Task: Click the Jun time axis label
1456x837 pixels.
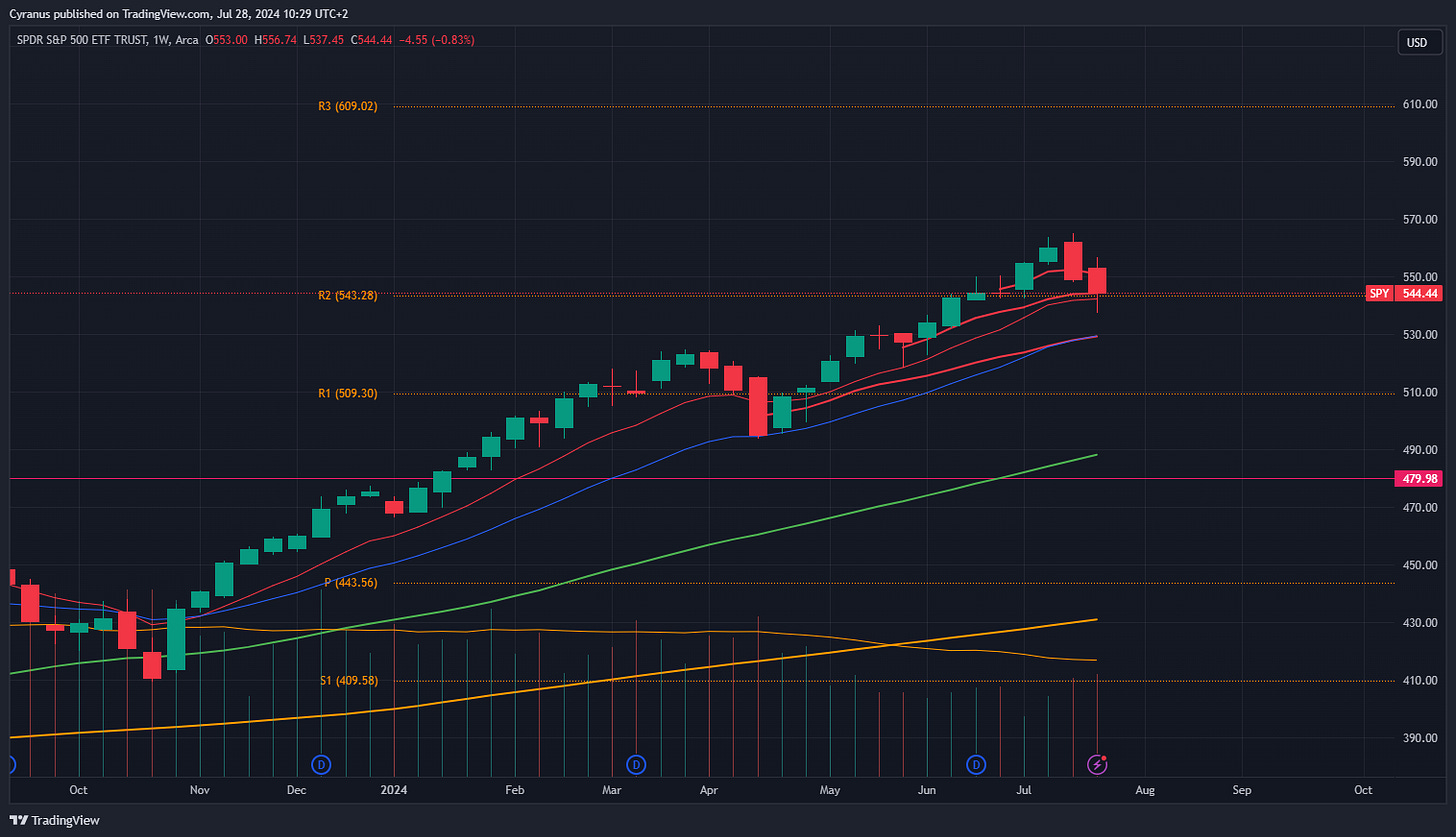Action: (928, 789)
